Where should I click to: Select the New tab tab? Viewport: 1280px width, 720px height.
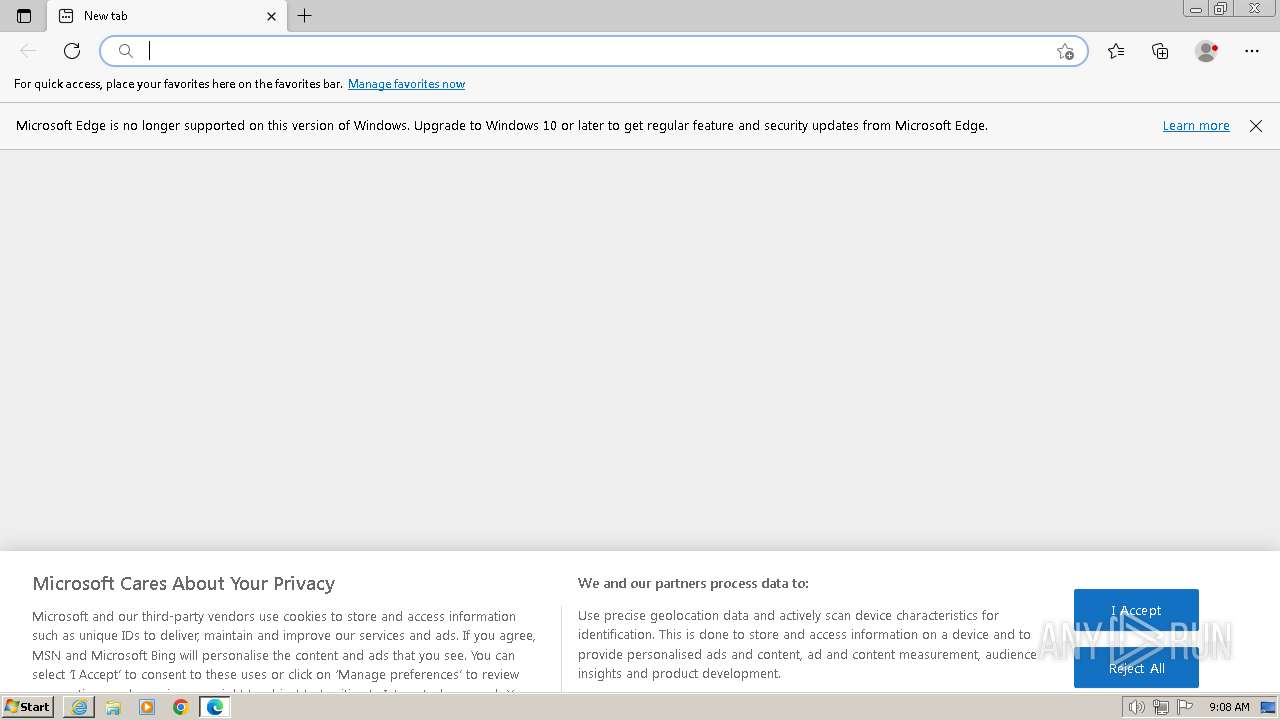[x=167, y=16]
